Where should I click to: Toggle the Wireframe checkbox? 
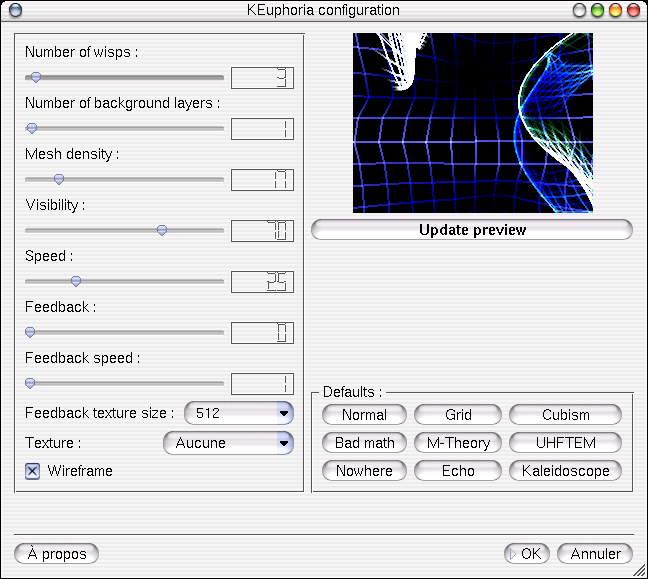click(x=33, y=471)
